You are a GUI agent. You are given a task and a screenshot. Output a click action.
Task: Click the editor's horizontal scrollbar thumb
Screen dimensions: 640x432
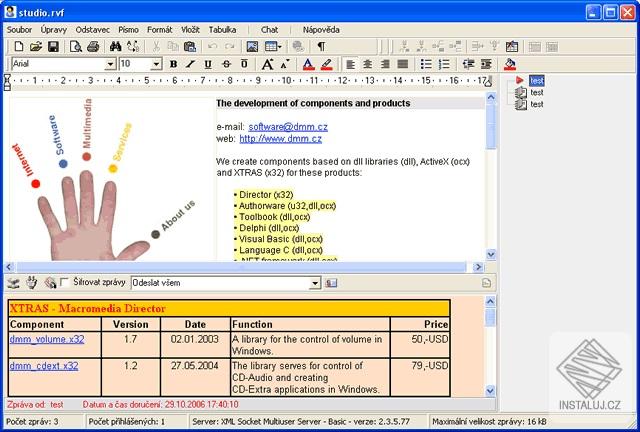[241, 267]
